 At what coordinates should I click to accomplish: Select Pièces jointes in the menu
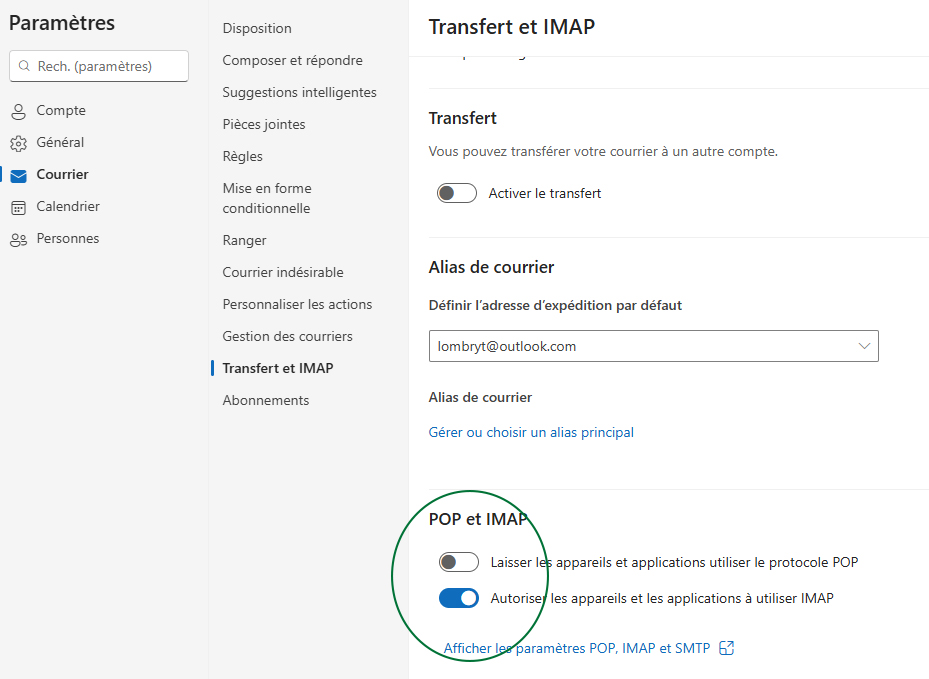pyautogui.click(x=264, y=124)
